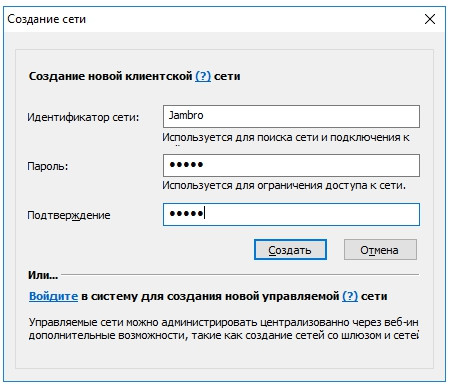Click the Создать button
The width and height of the screenshot is (450, 385).
point(290,250)
